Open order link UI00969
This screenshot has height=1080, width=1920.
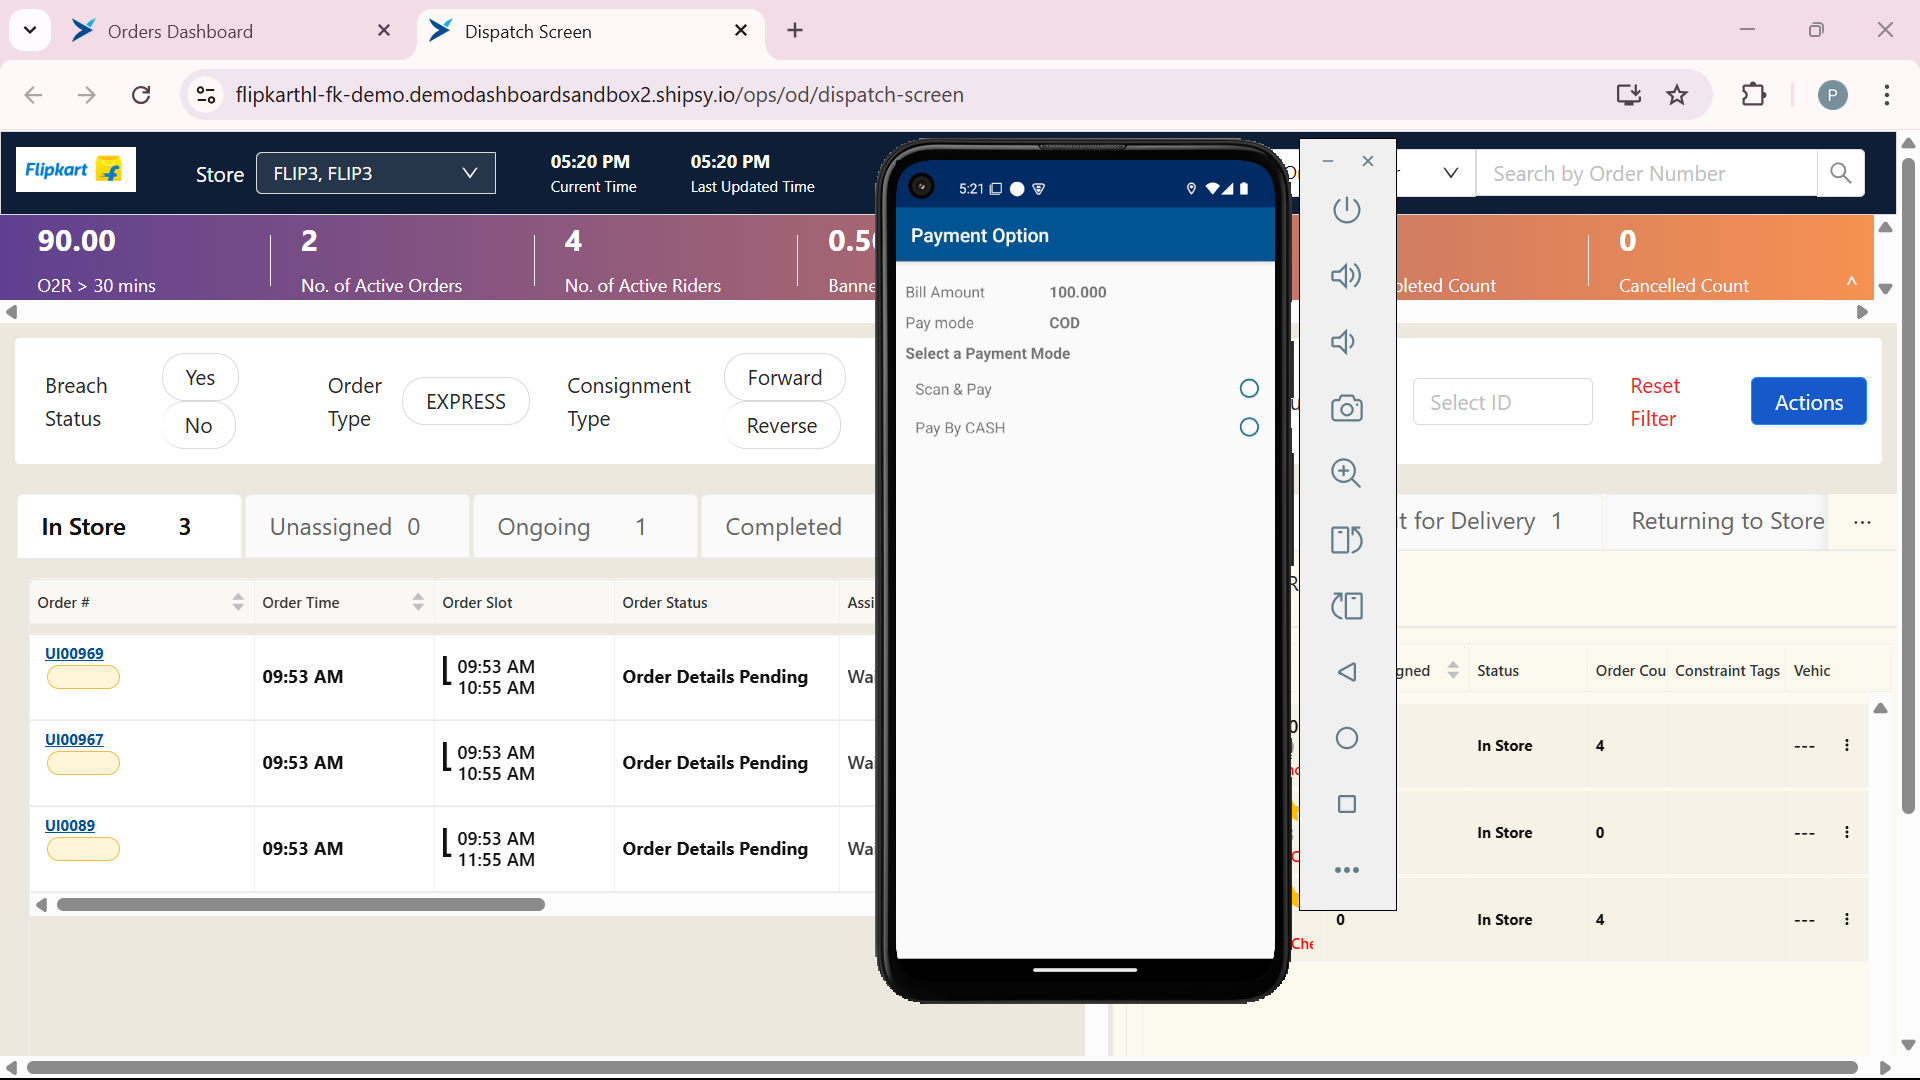point(74,653)
